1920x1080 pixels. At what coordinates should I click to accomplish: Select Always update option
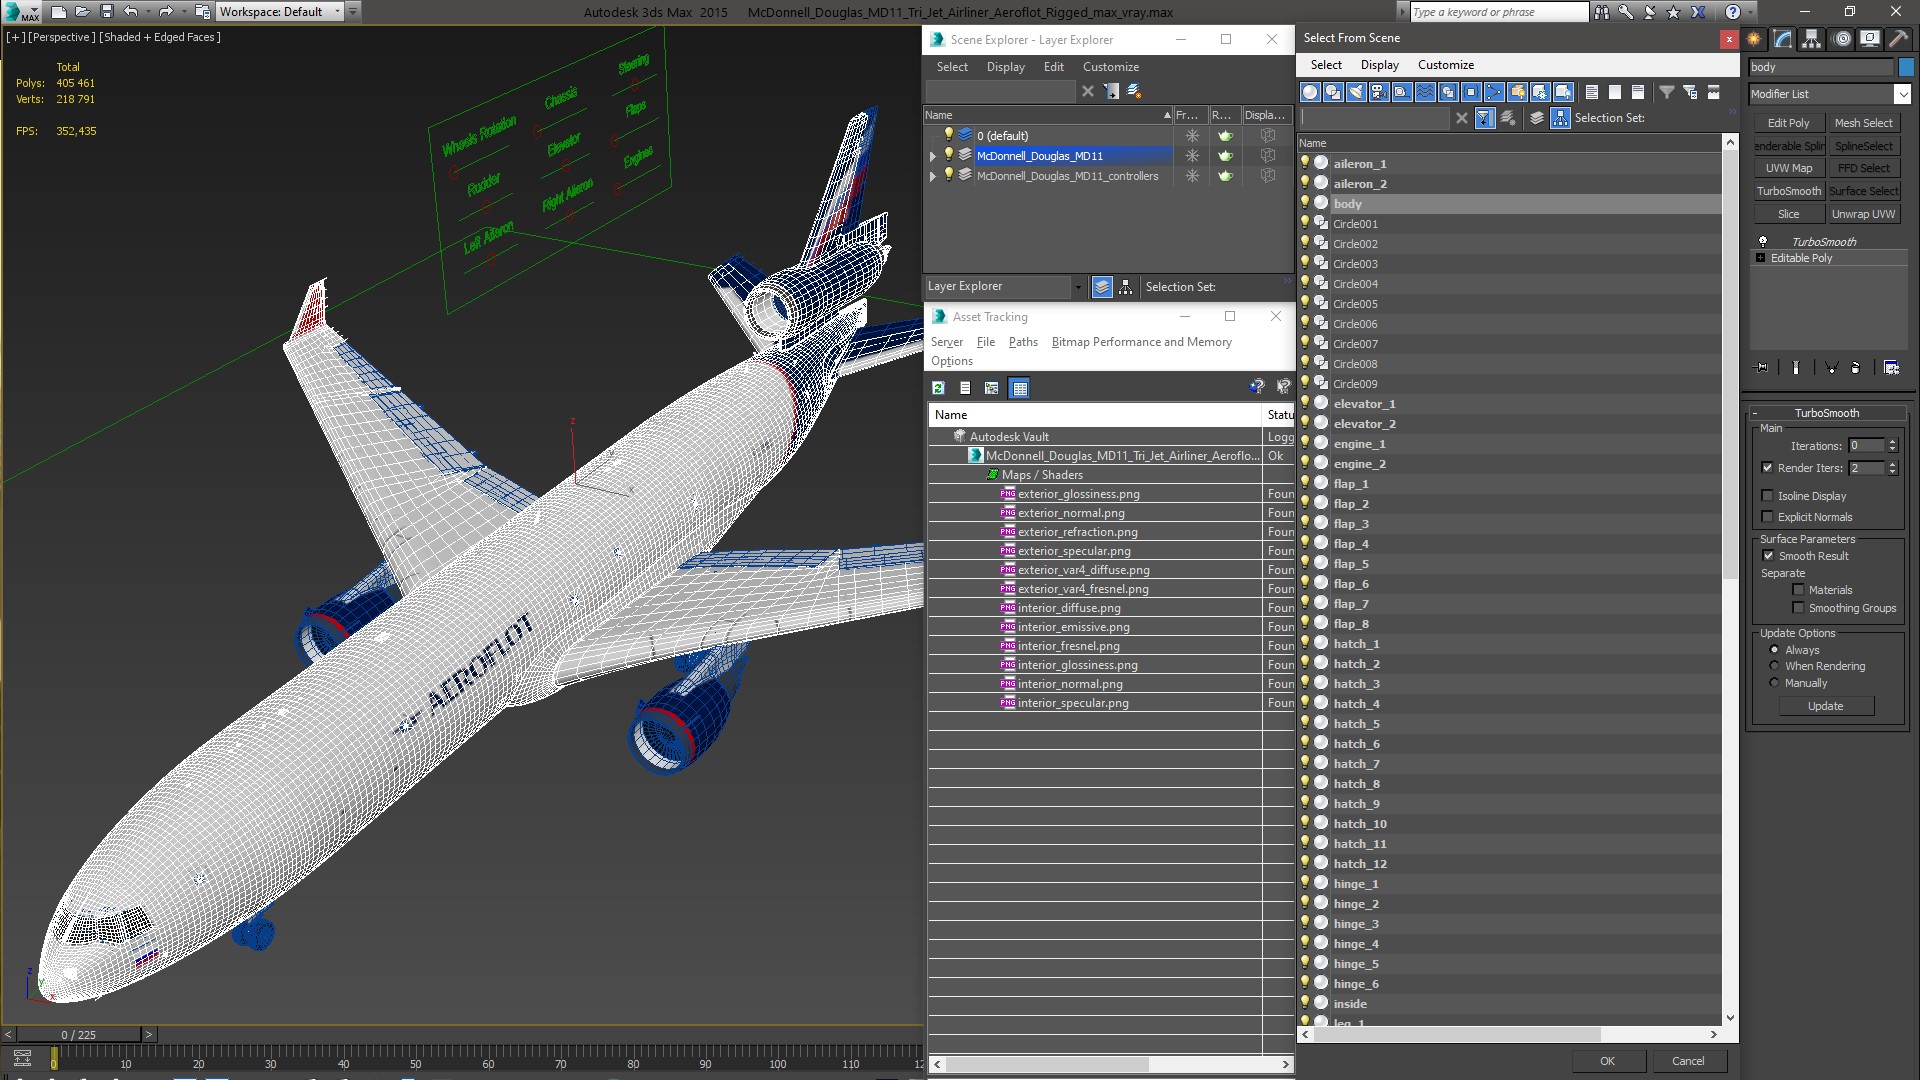[1774, 650]
